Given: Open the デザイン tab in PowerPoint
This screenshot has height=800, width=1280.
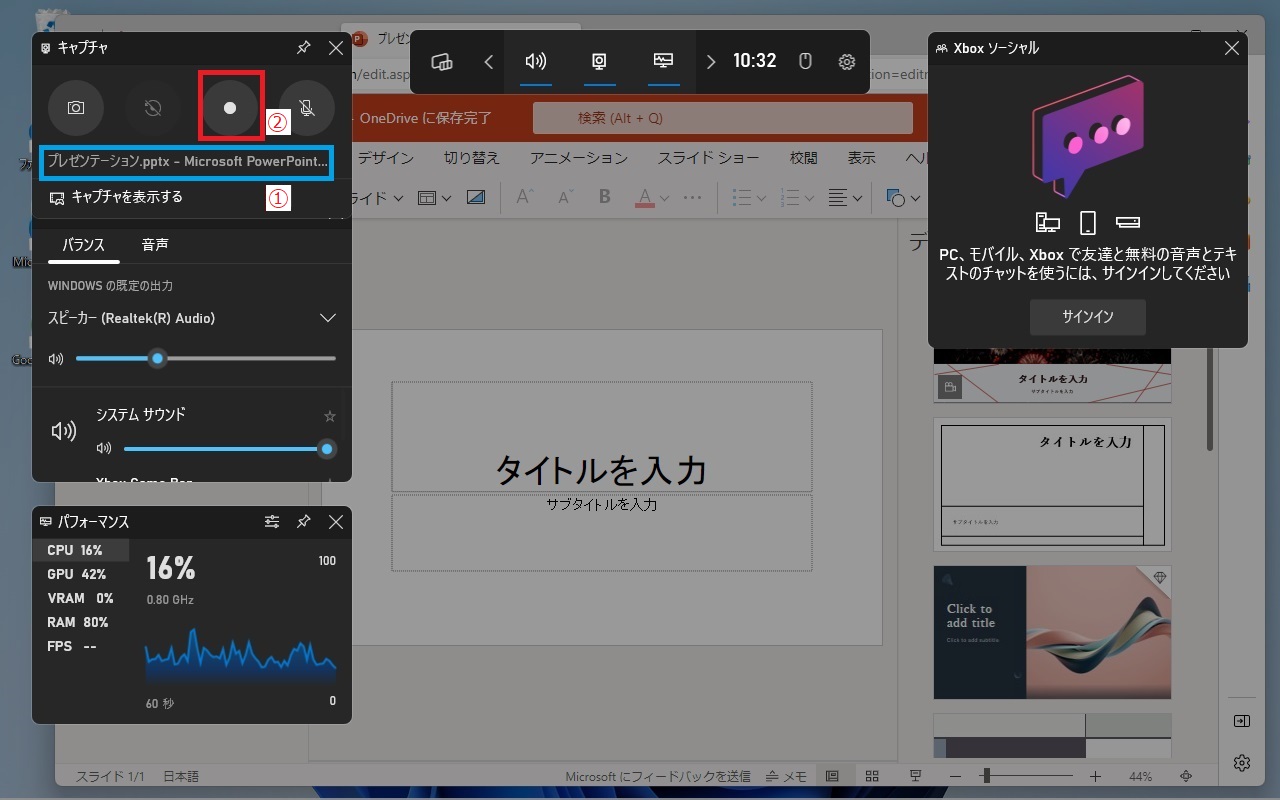Looking at the screenshot, I should (385, 158).
